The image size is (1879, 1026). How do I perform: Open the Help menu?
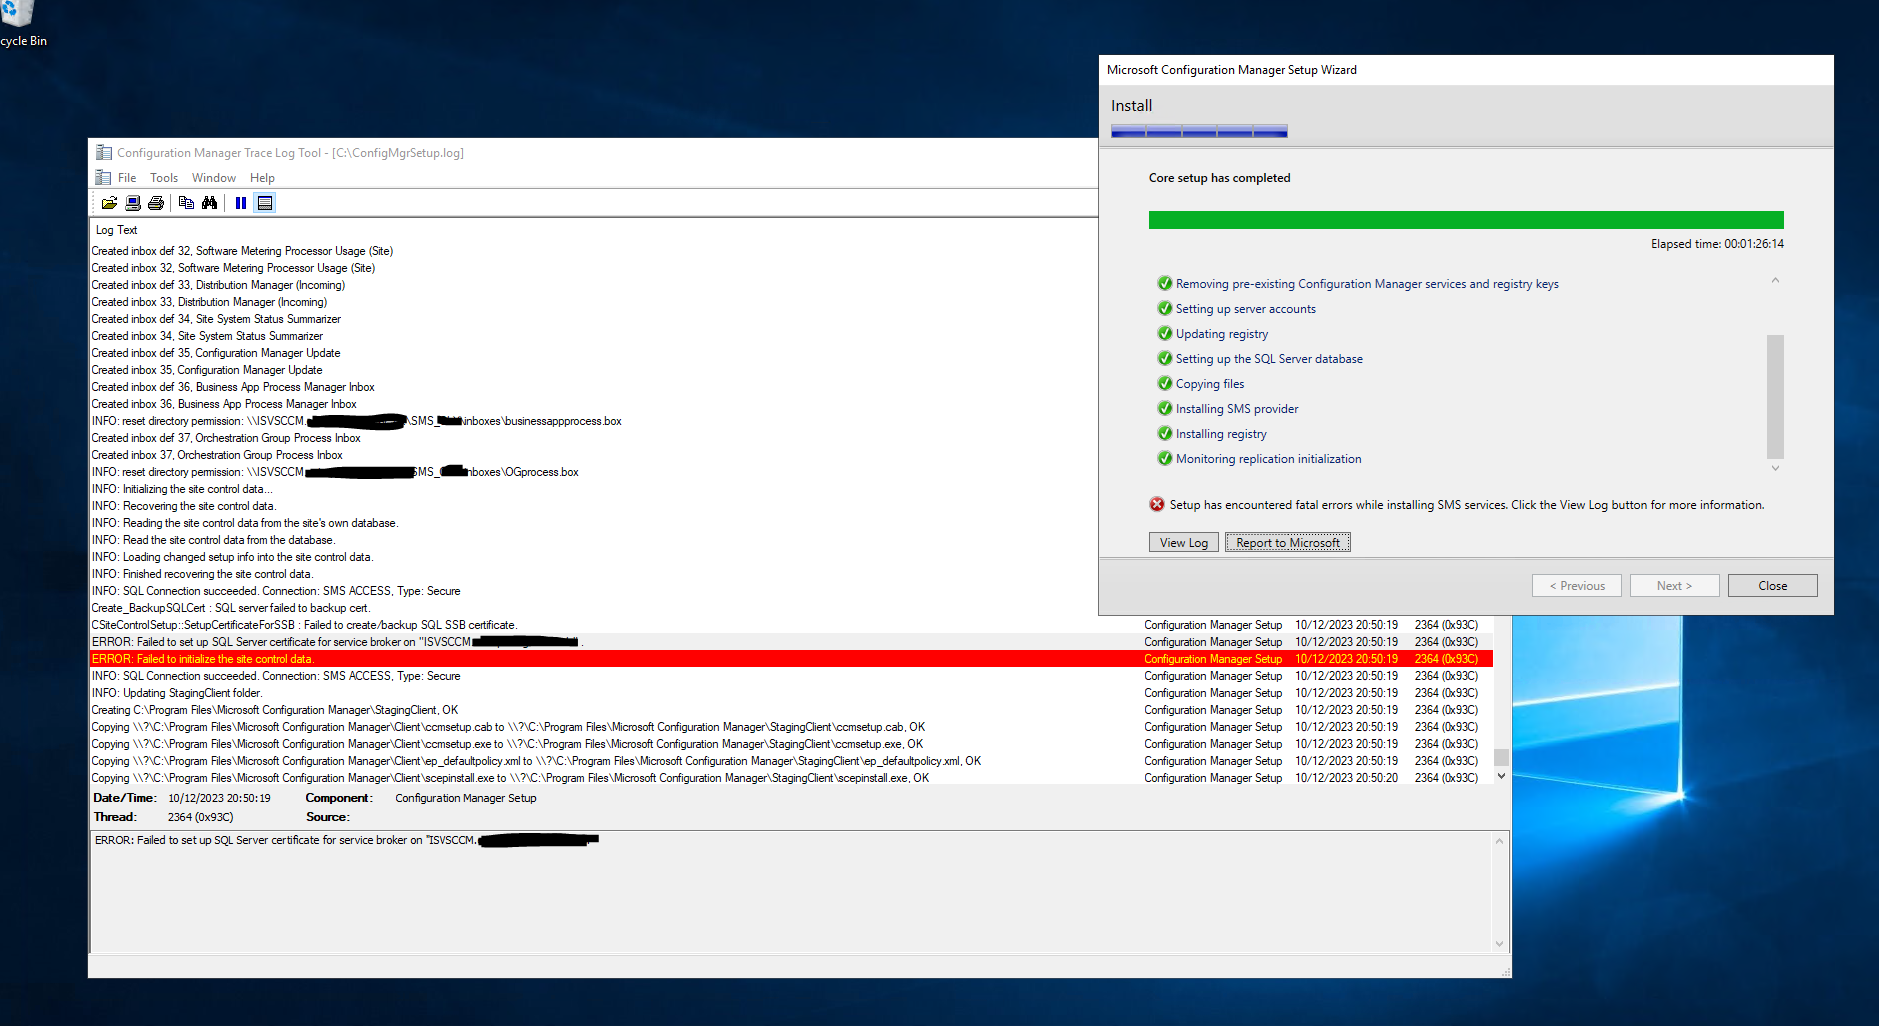coord(262,178)
